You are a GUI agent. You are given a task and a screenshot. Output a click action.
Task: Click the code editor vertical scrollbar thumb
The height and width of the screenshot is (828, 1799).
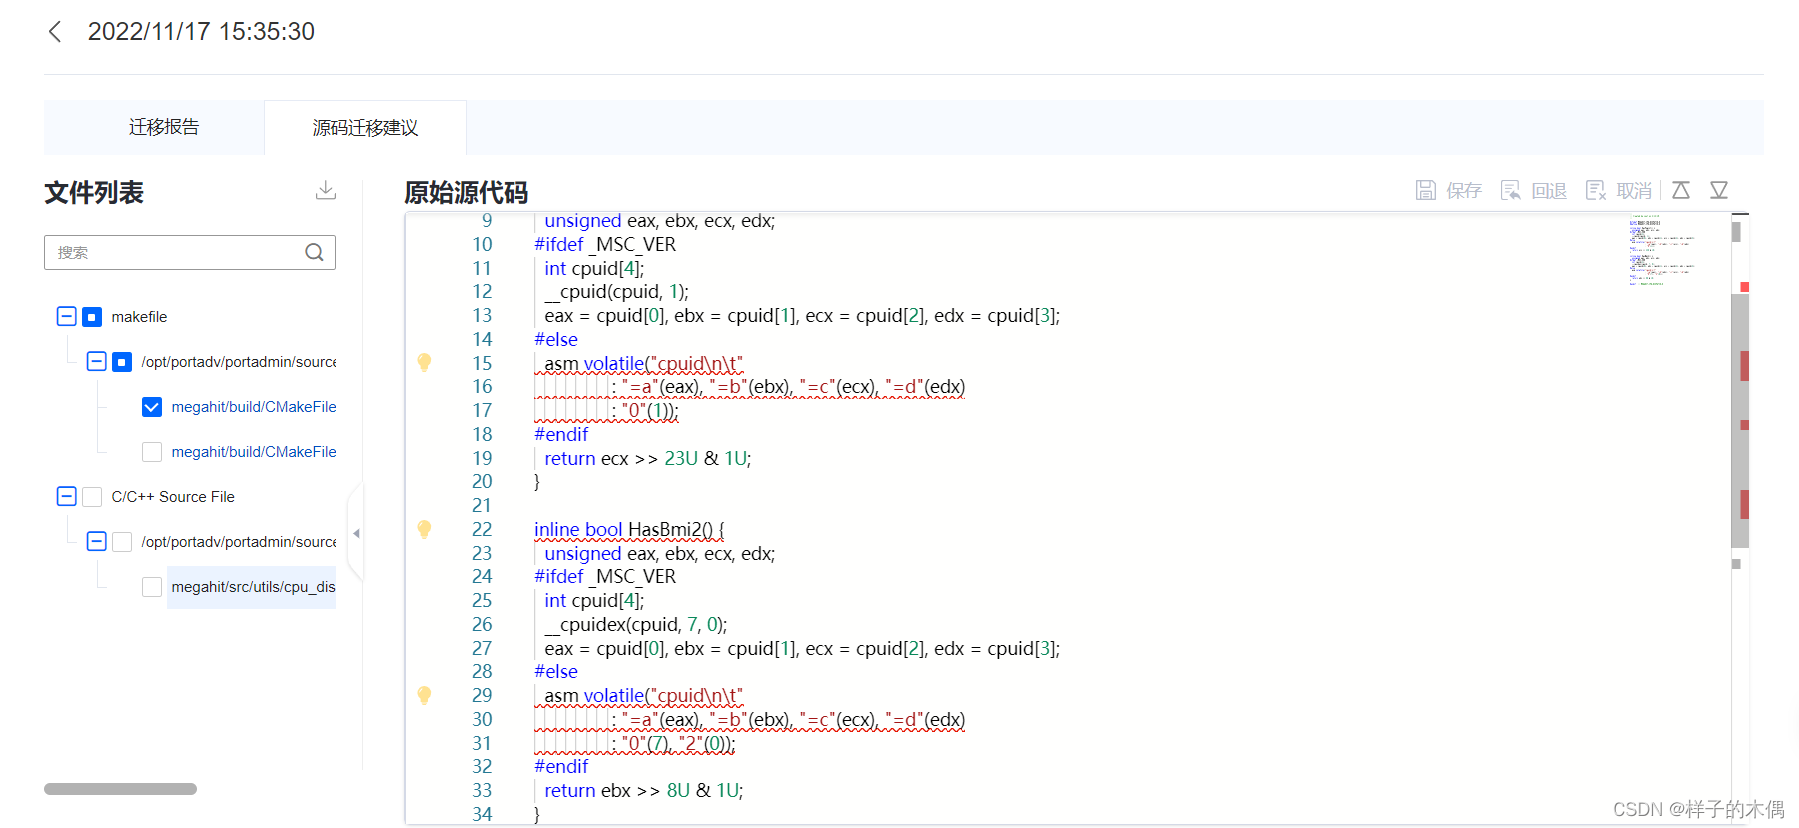[x=1740, y=420]
